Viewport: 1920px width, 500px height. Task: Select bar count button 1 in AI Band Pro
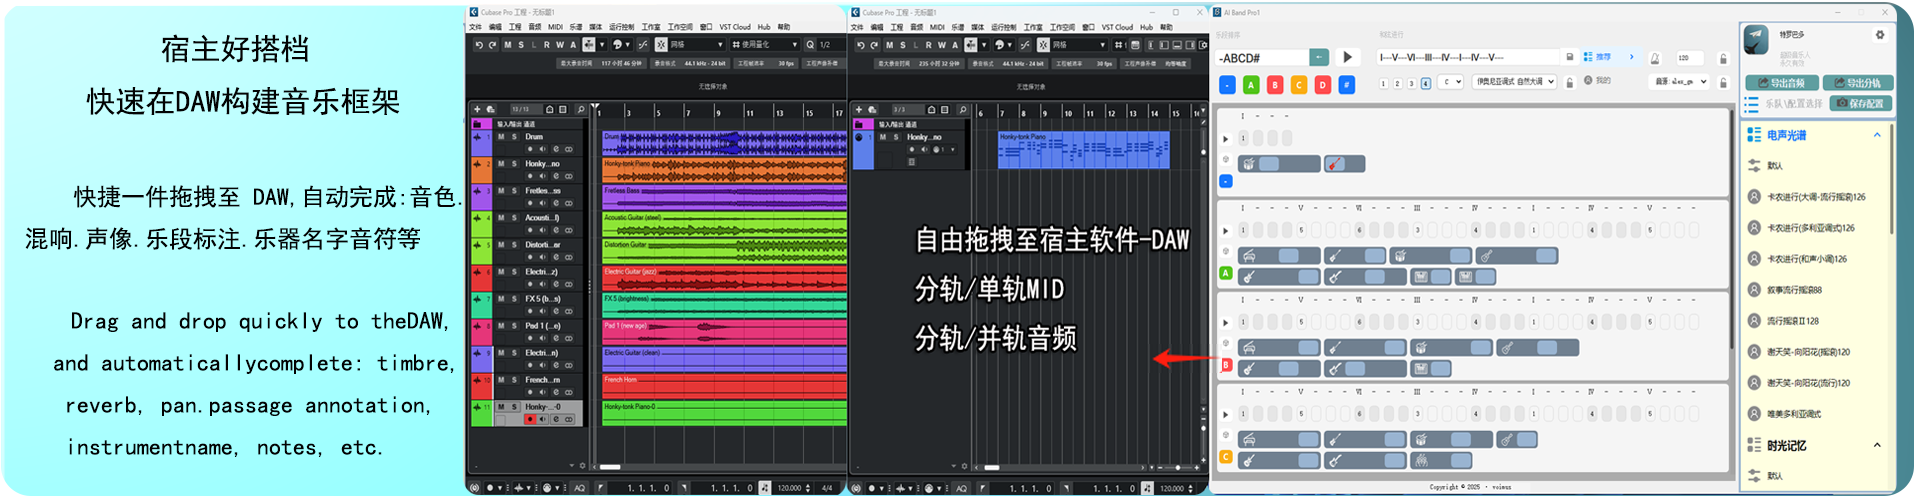point(1384,83)
